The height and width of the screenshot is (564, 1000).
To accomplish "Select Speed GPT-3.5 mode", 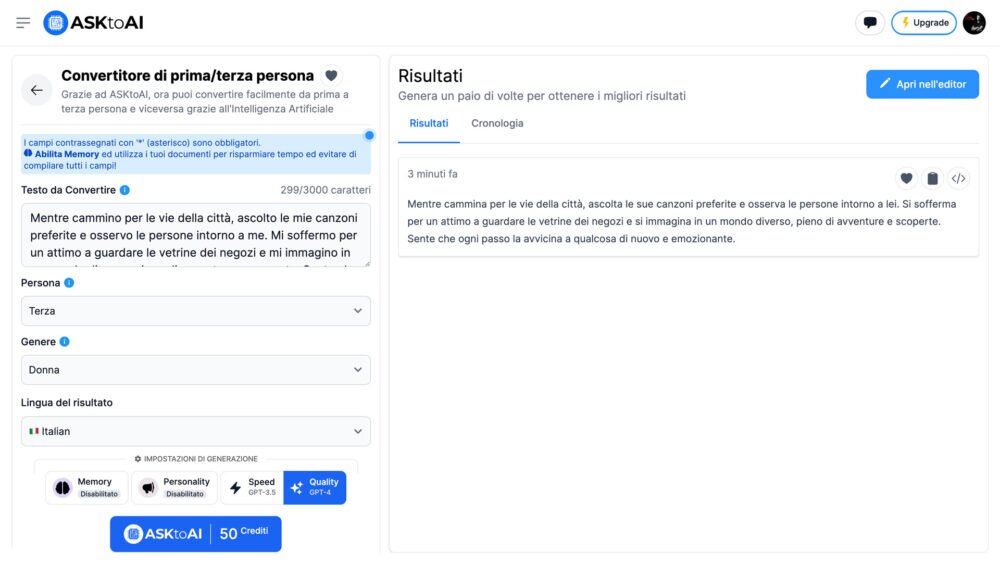I will coord(251,487).
